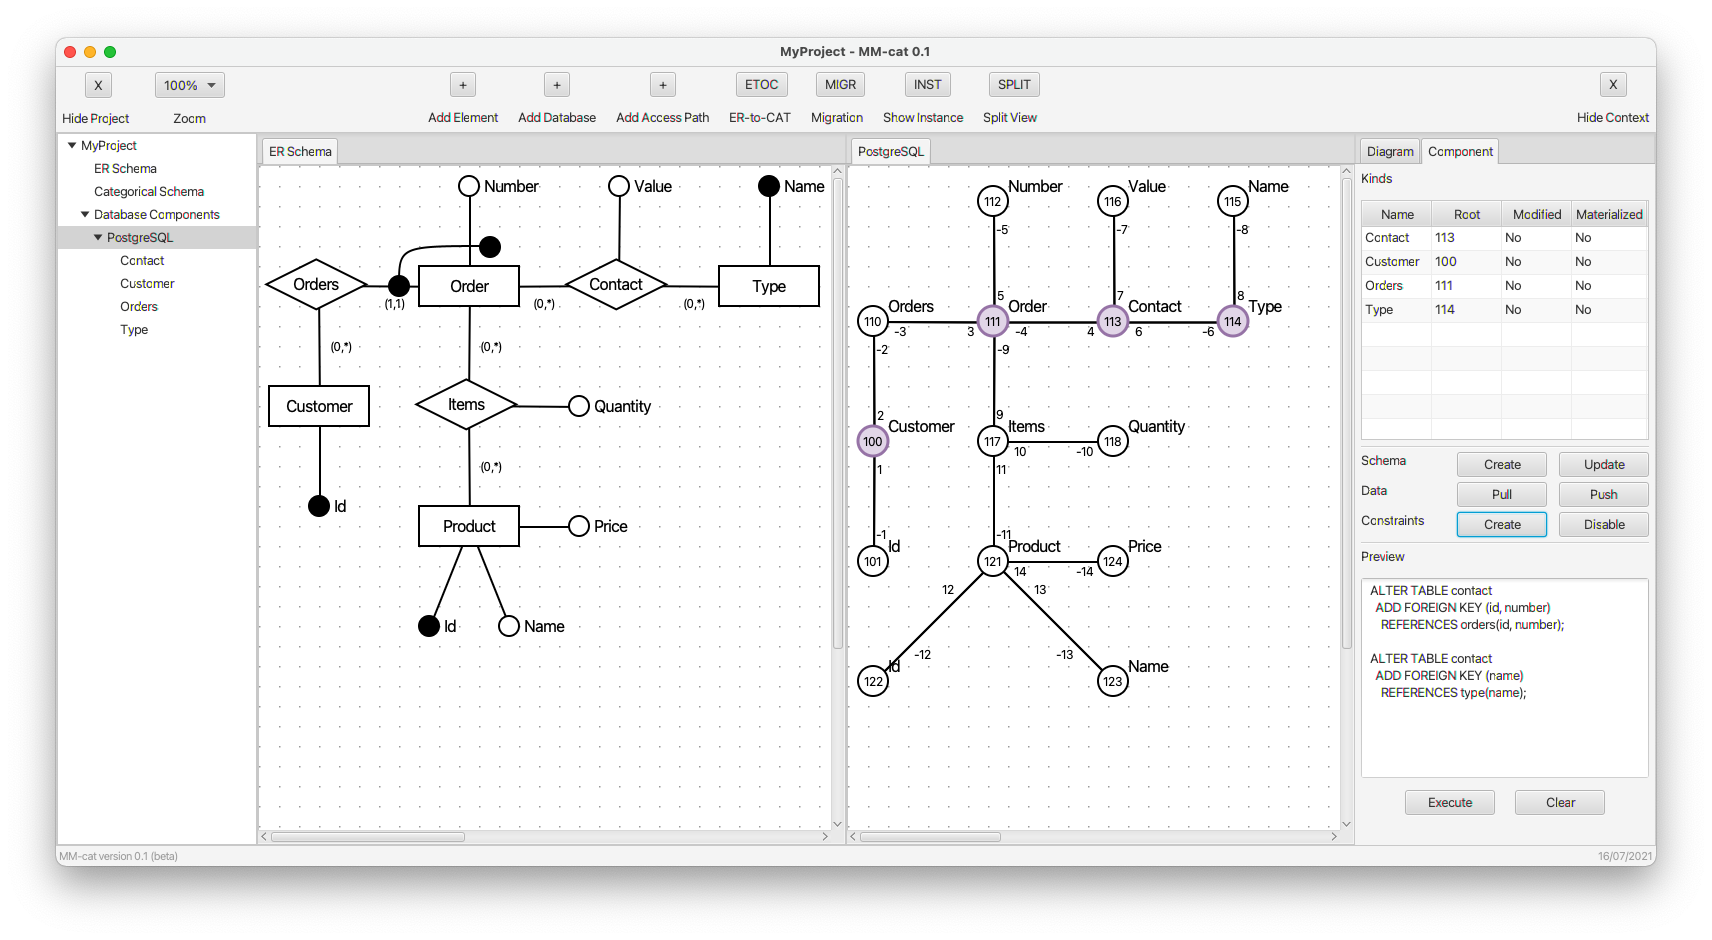The width and height of the screenshot is (1712, 940).
Task: Select the Product entity box
Action: click(x=469, y=526)
